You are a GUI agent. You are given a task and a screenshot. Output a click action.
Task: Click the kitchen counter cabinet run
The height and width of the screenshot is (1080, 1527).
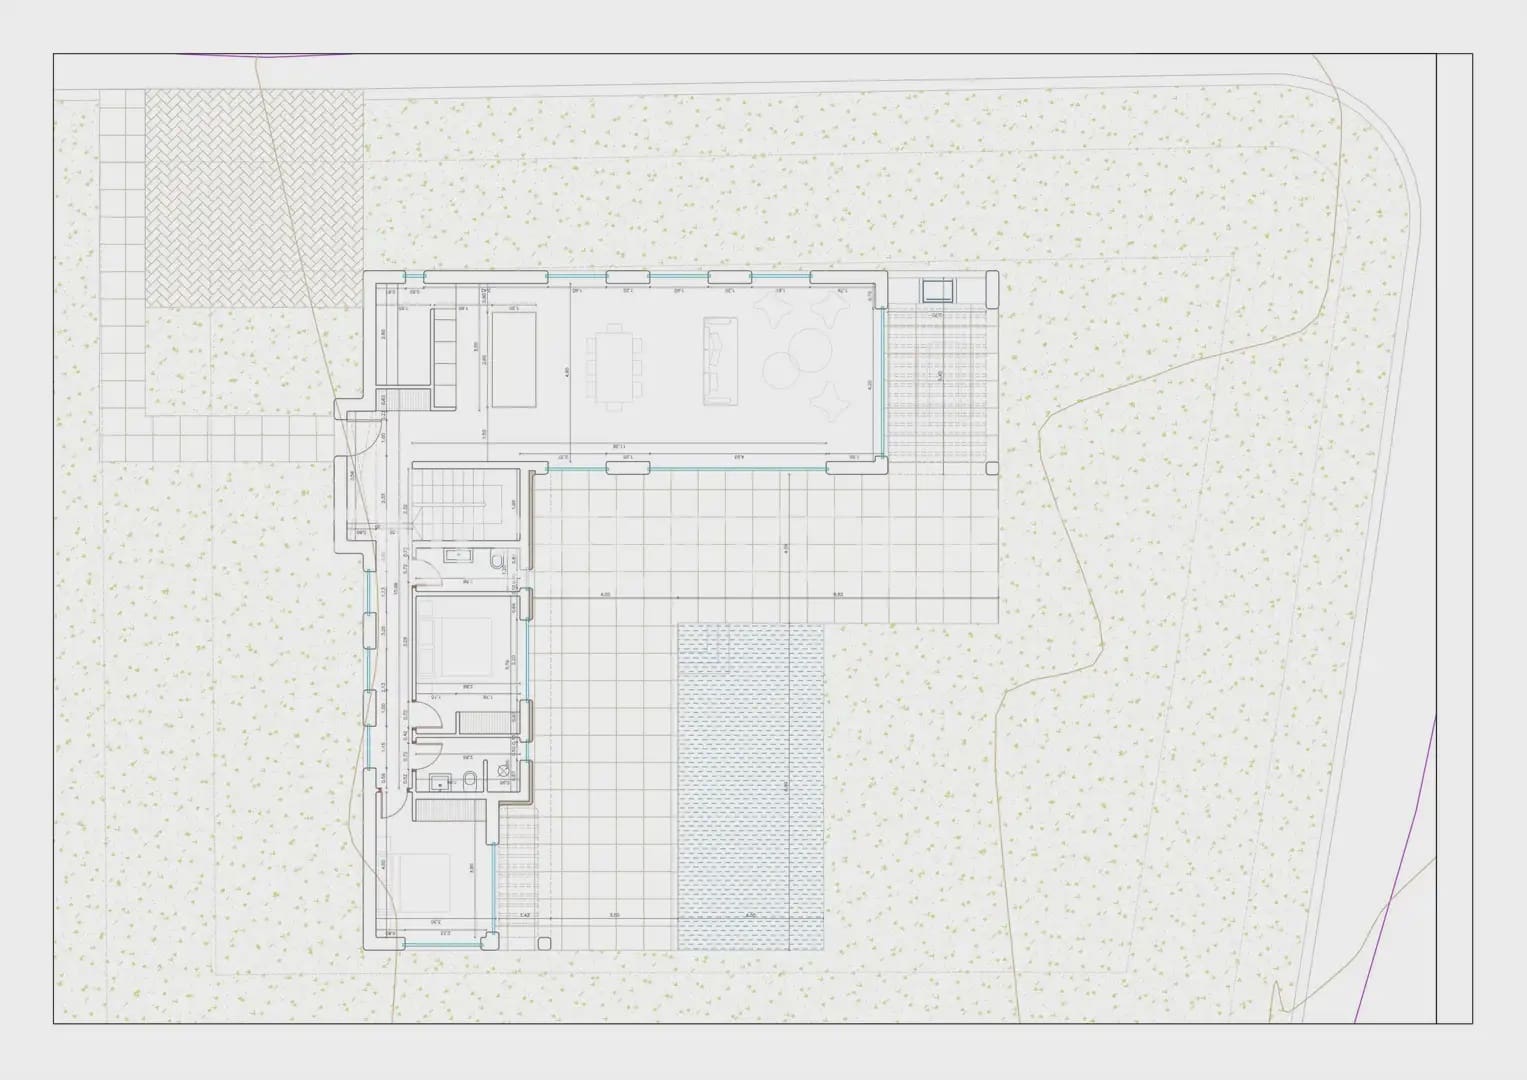pyautogui.click(x=445, y=359)
